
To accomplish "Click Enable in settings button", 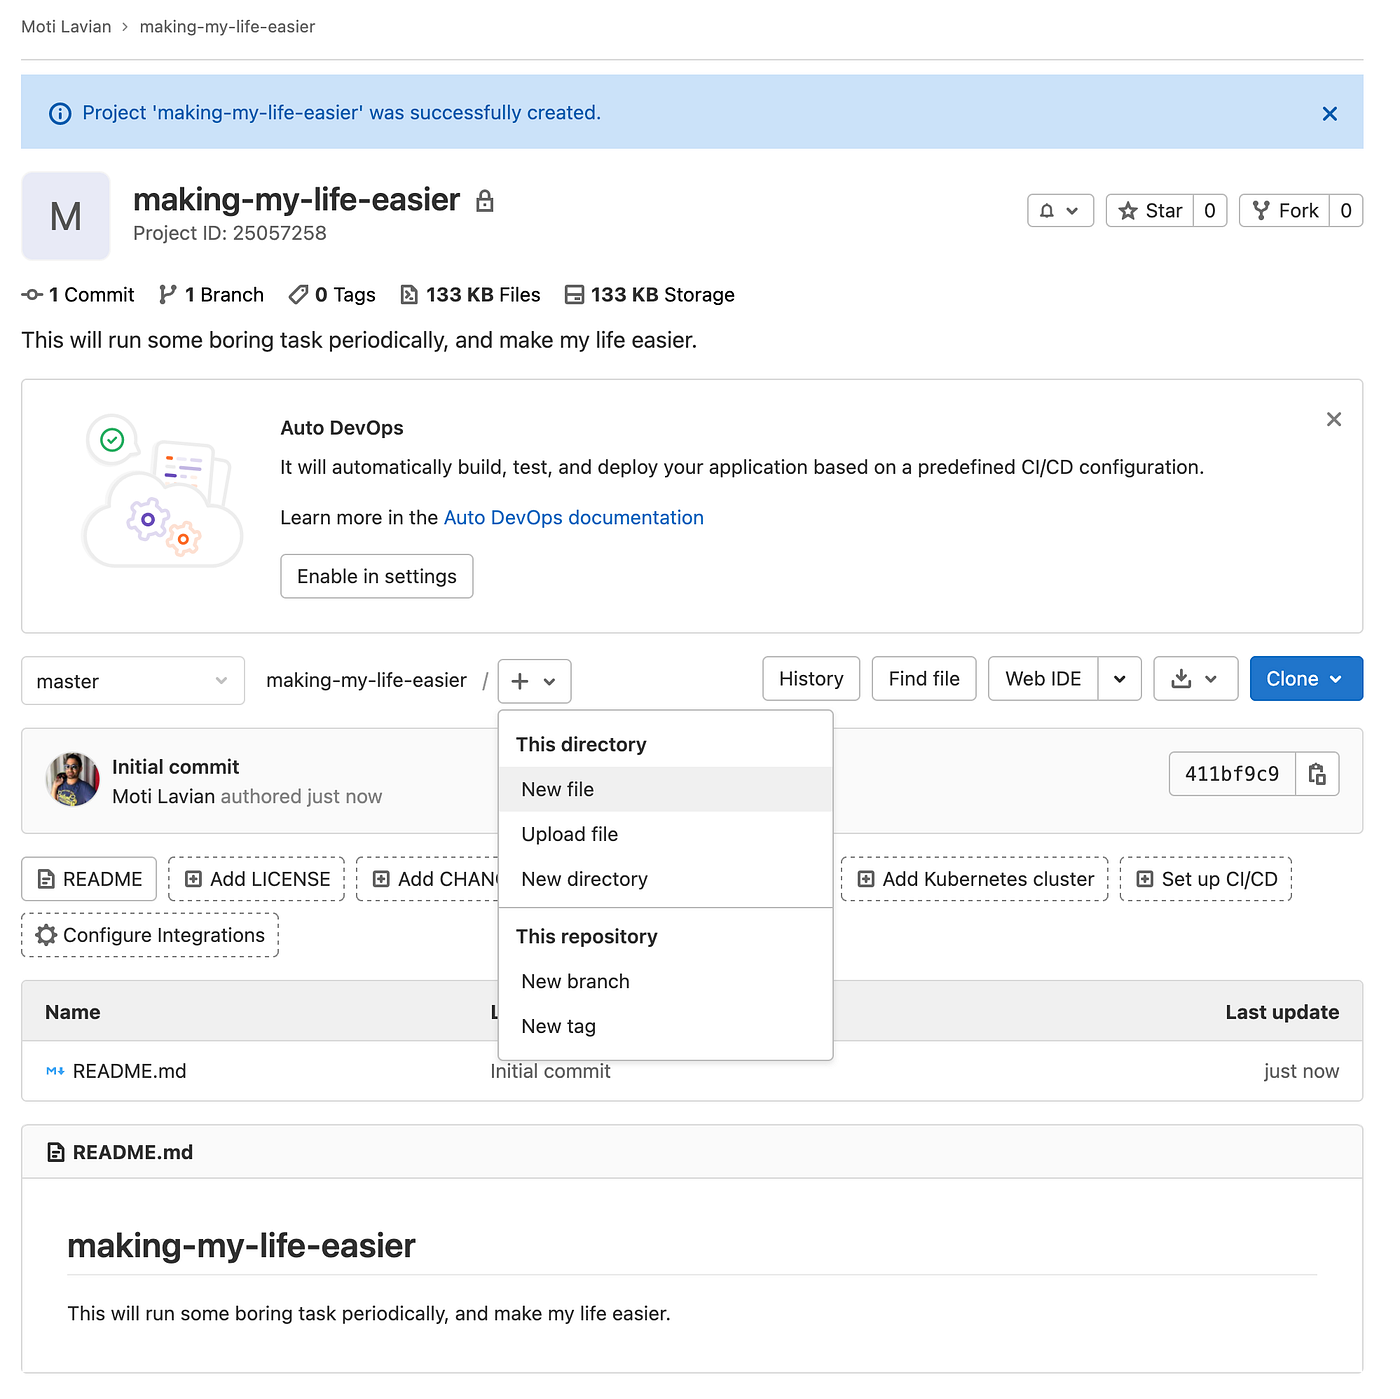I will [377, 577].
